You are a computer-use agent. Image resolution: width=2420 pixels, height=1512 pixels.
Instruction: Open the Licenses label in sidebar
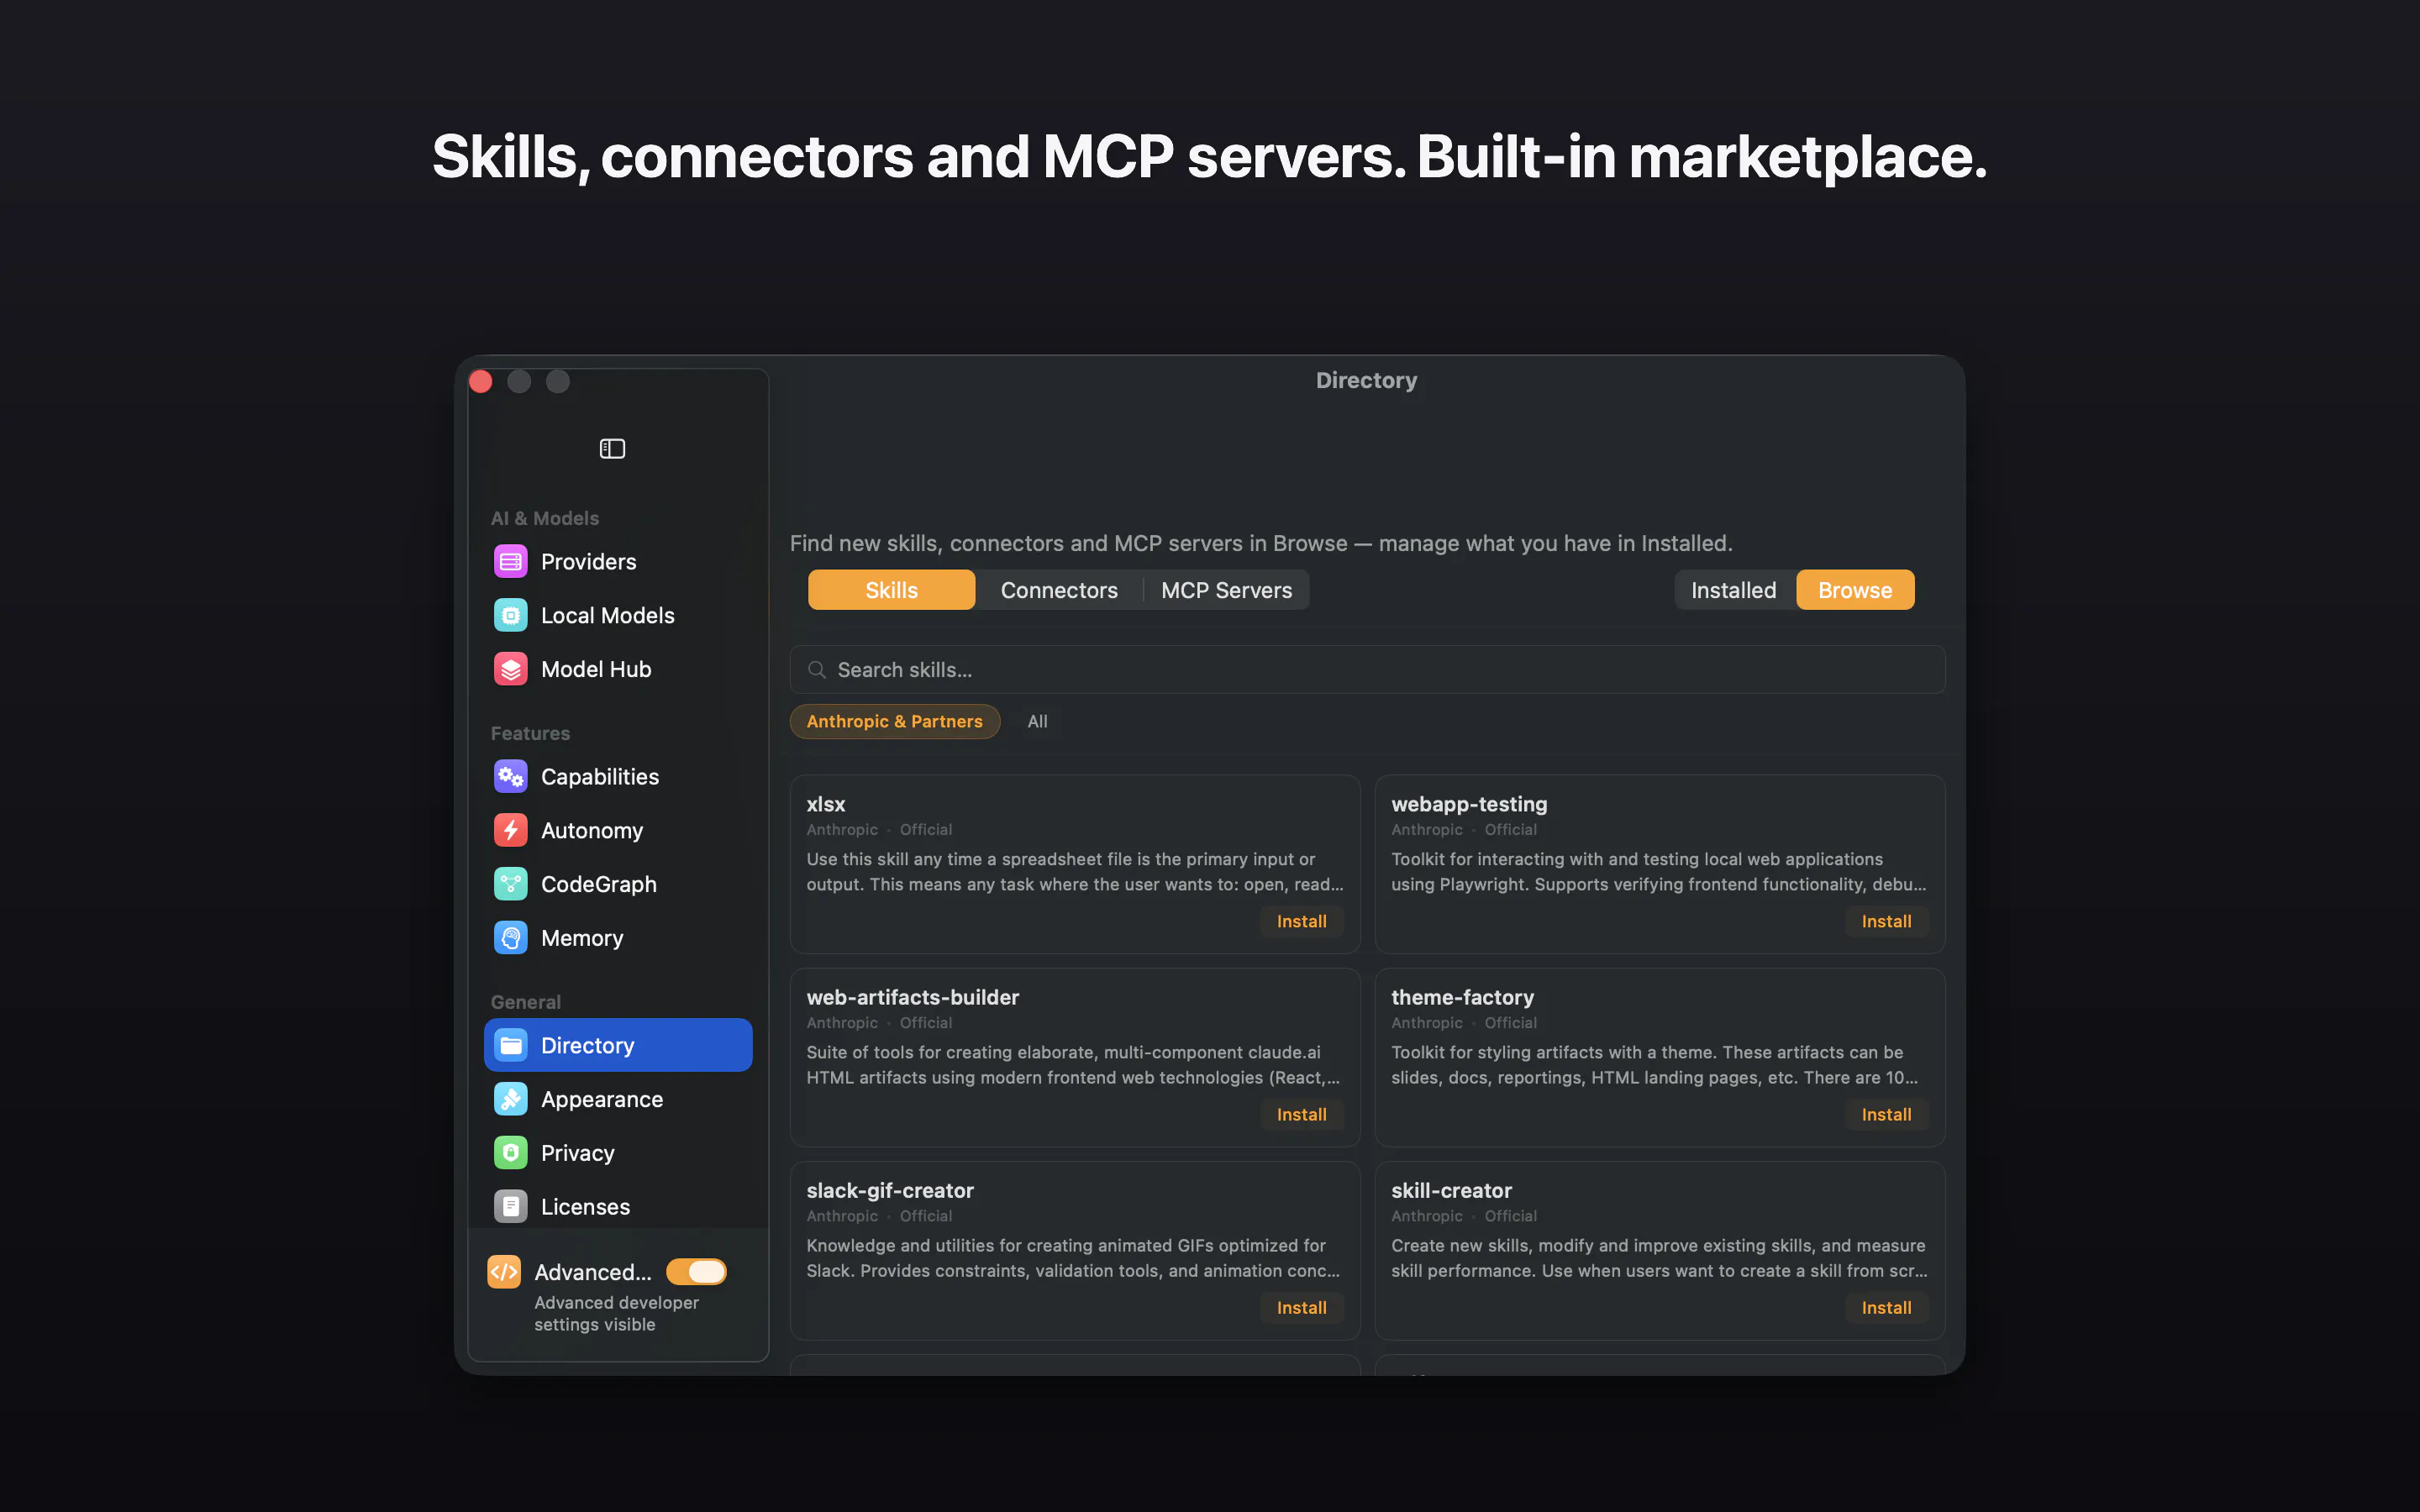[585, 1207]
